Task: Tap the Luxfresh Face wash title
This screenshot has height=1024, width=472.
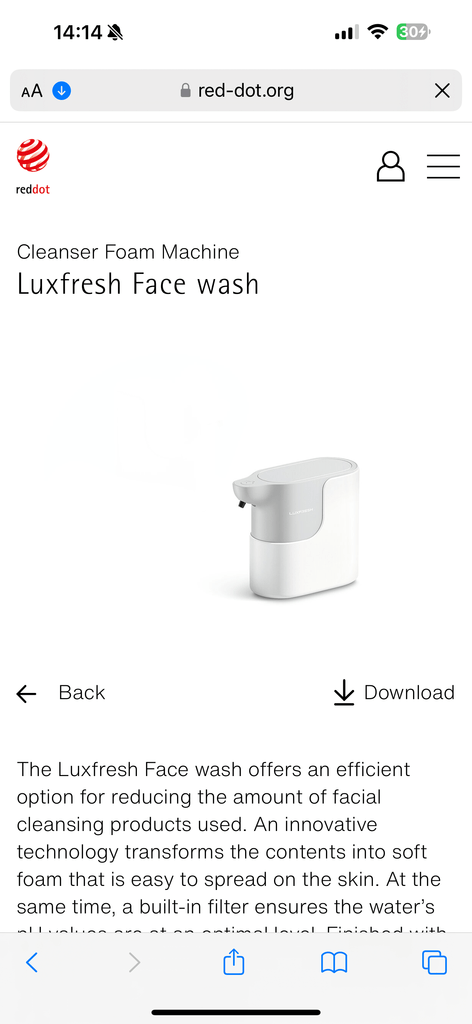Action: (x=138, y=285)
